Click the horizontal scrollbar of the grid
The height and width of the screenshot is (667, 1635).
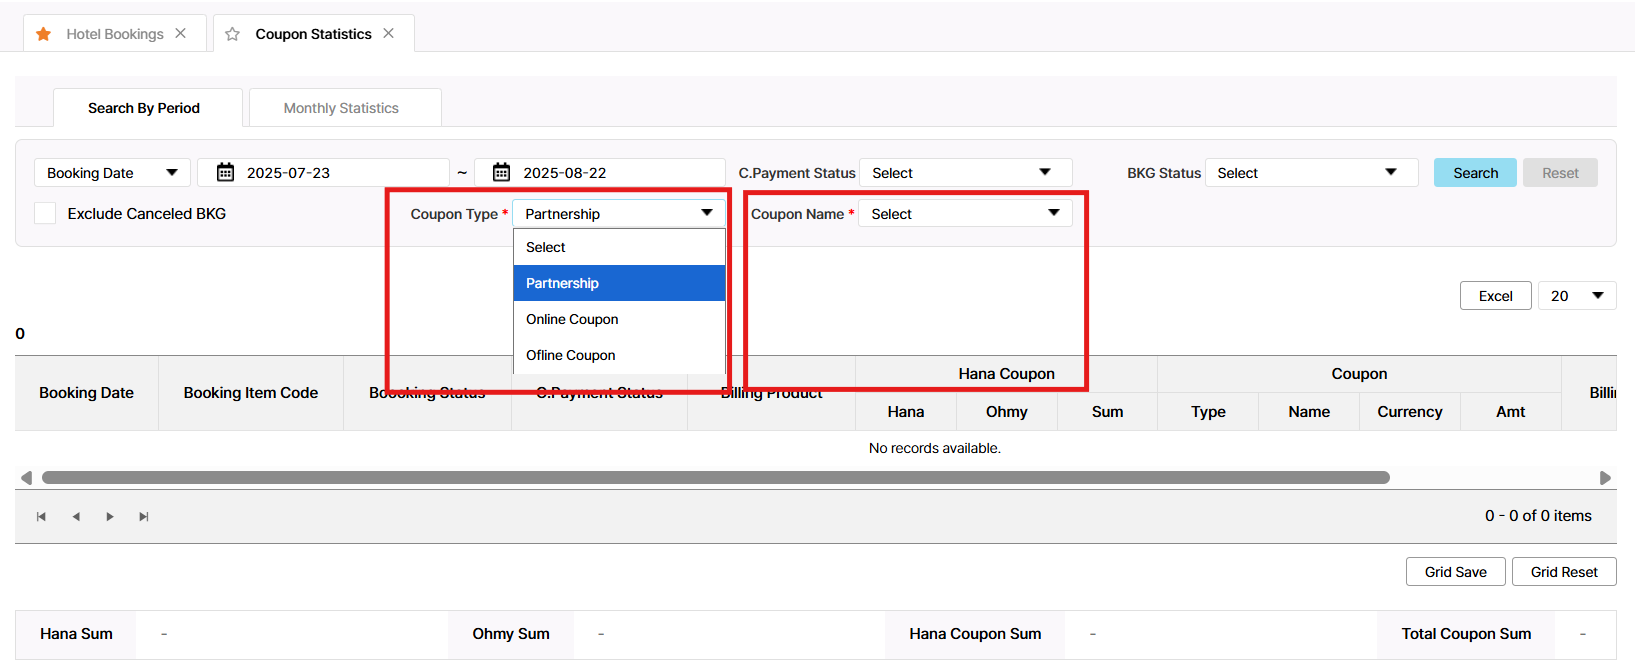pyautogui.click(x=715, y=478)
